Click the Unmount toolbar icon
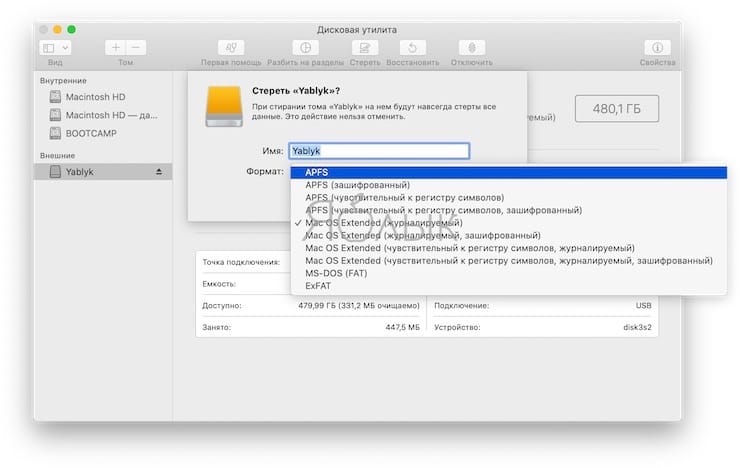Screen dimensions: 740x468 click(471, 48)
